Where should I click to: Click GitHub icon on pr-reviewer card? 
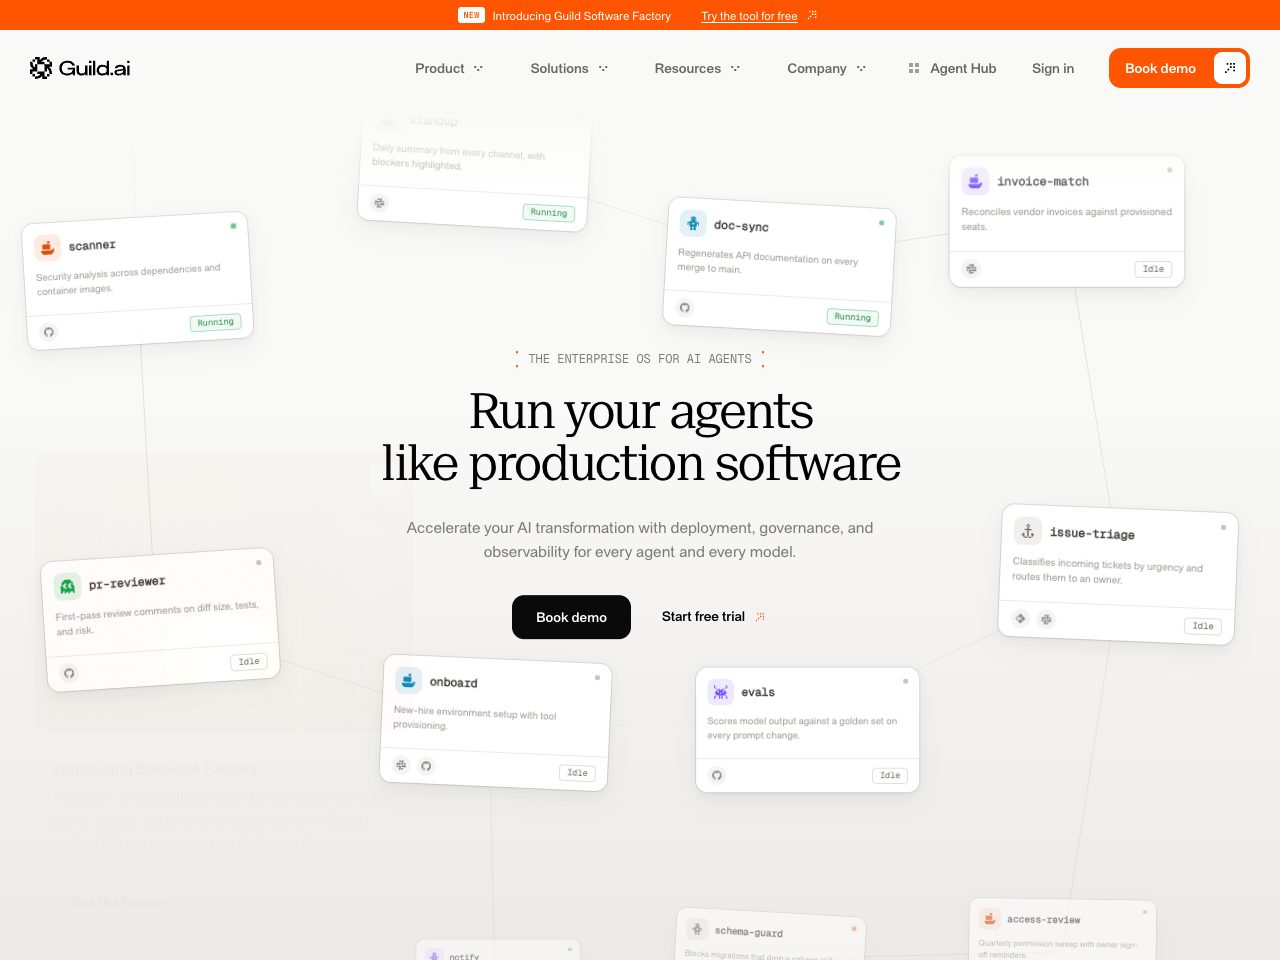(69, 673)
